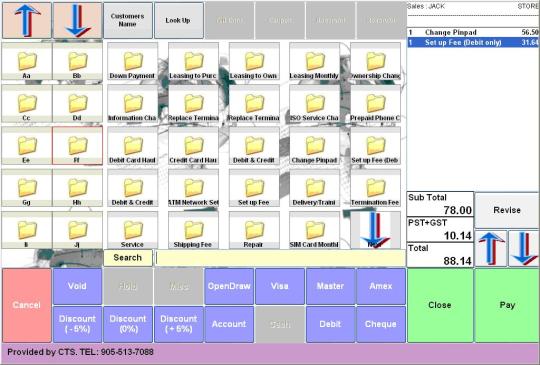This screenshot has height=365, width=540.
Task: Open the highlighted Ff category folder
Action: point(77,146)
